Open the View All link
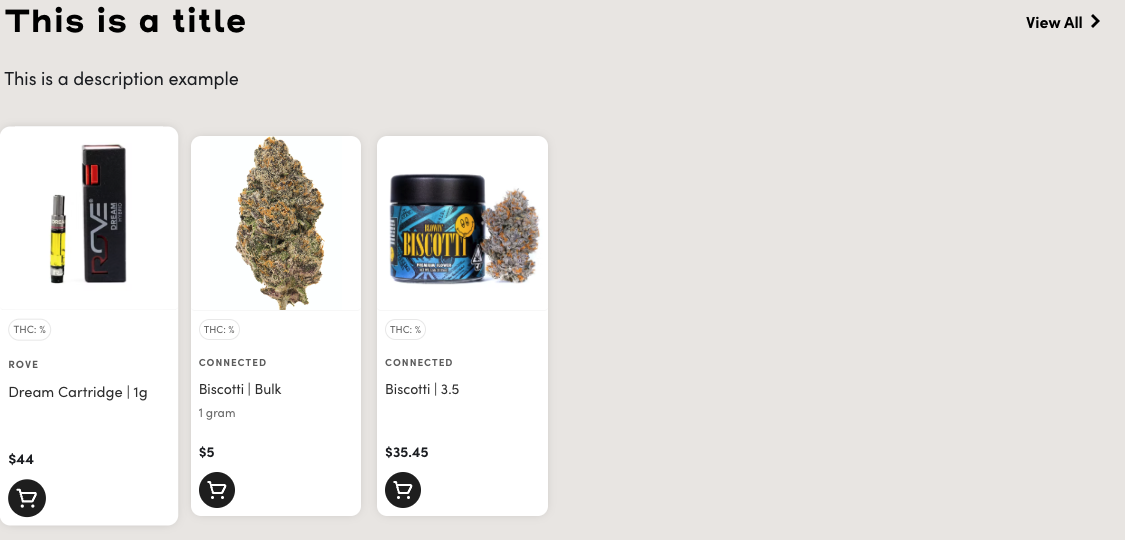 pos(1063,22)
